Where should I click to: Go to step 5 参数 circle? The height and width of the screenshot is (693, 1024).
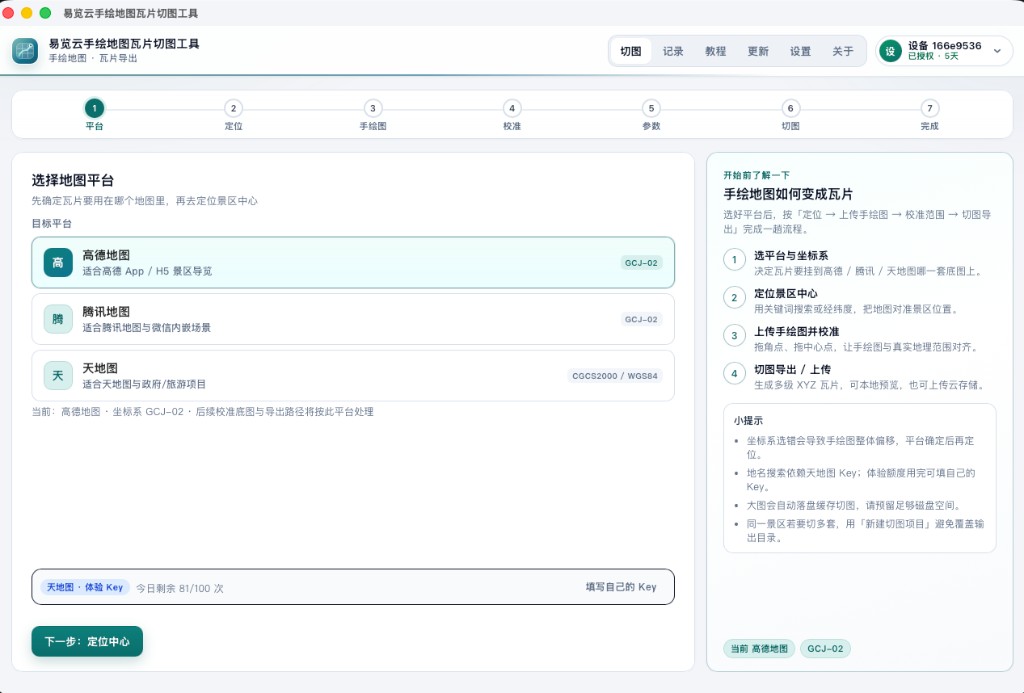tap(651, 108)
